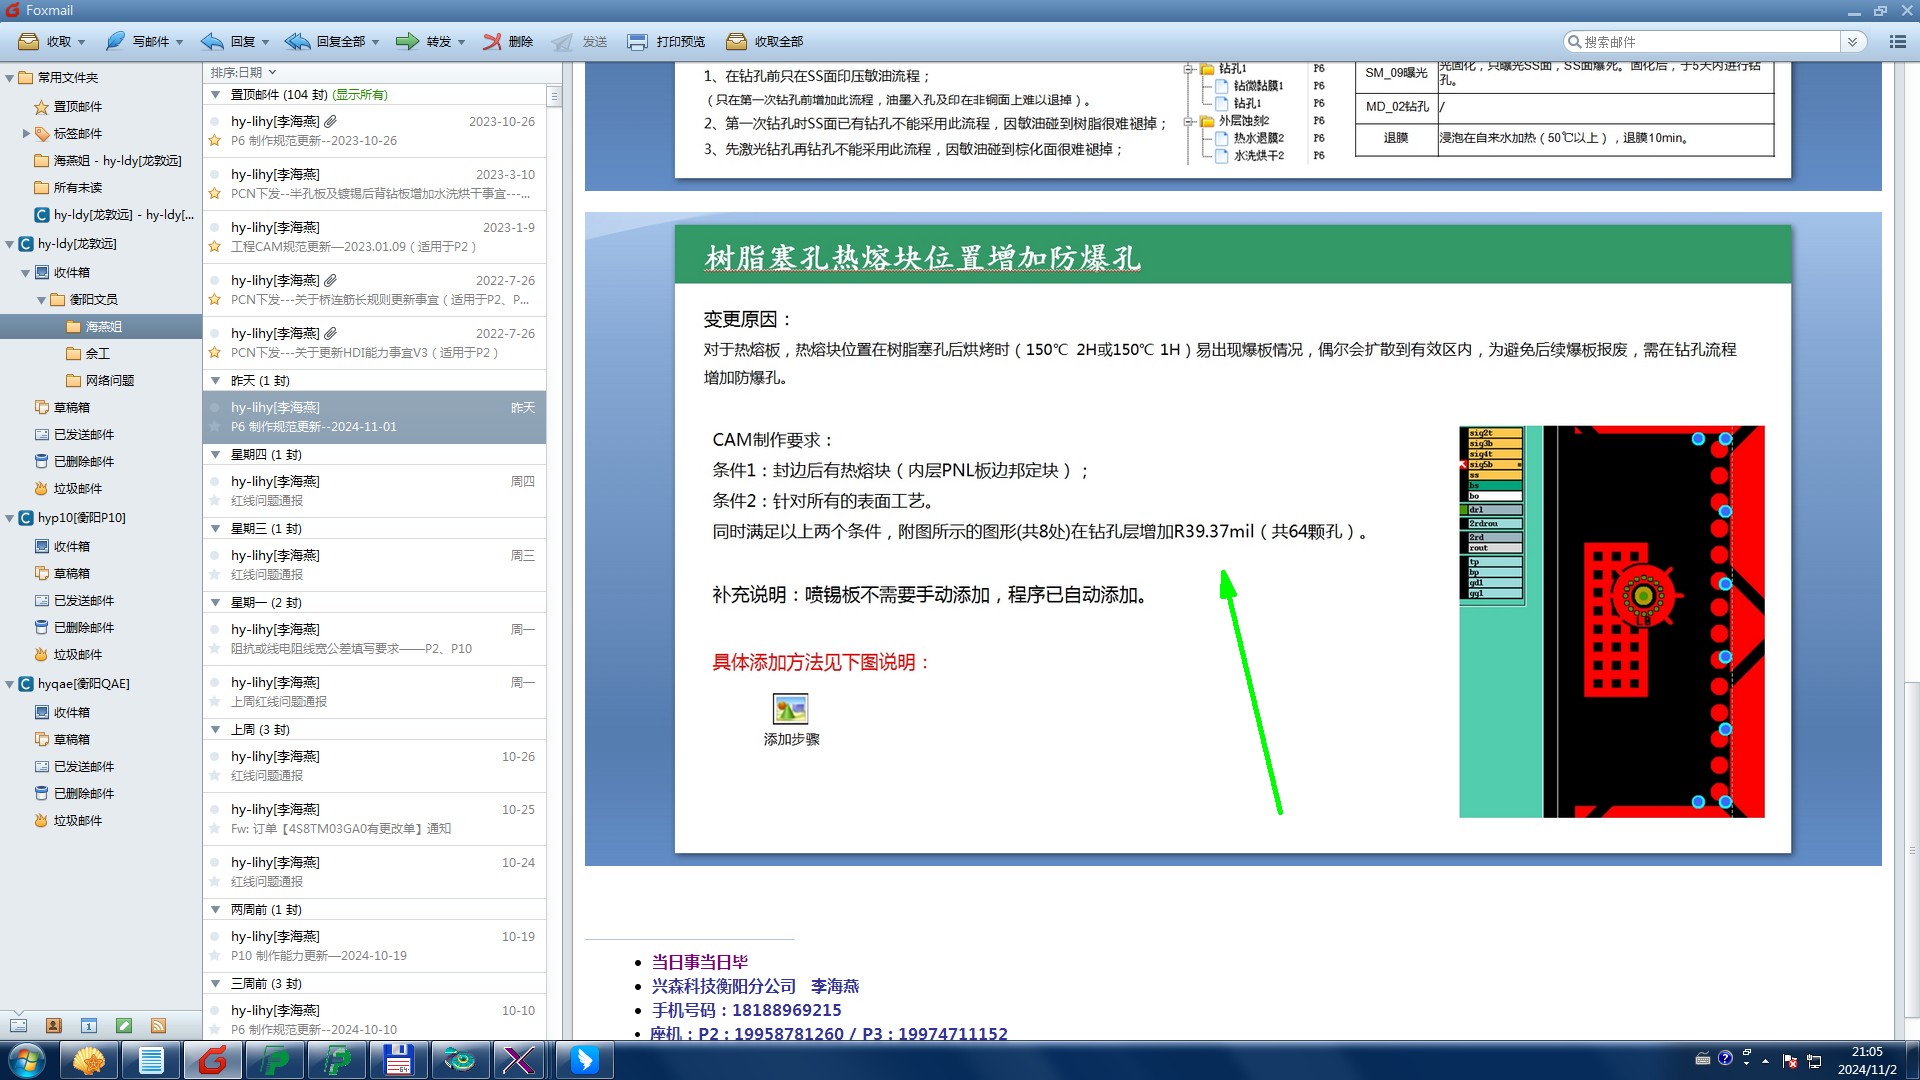Viewport: 1920px width, 1080px height.
Task: Unstar the pinned 2023-10-26 P6 mail
Action: tap(214, 141)
